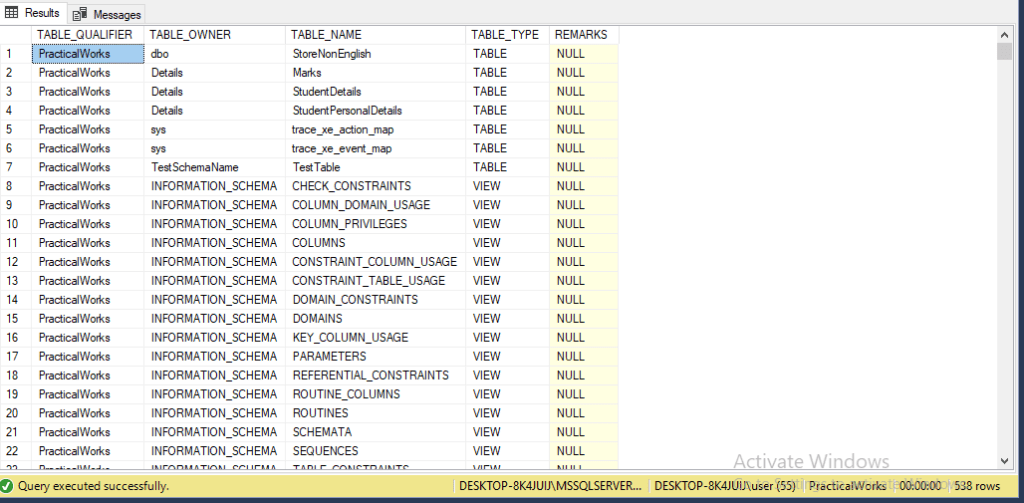The height and width of the screenshot is (503, 1024).
Task: Click the TestSchemaName owner cell
Action: pos(195,167)
